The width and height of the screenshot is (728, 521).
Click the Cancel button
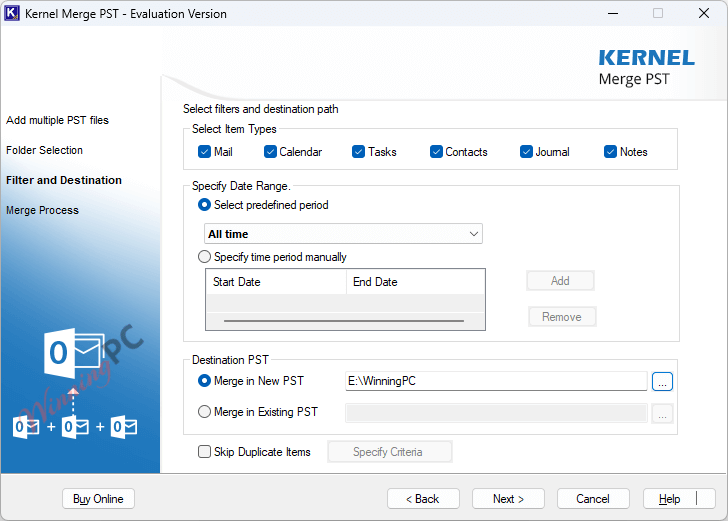point(593,499)
